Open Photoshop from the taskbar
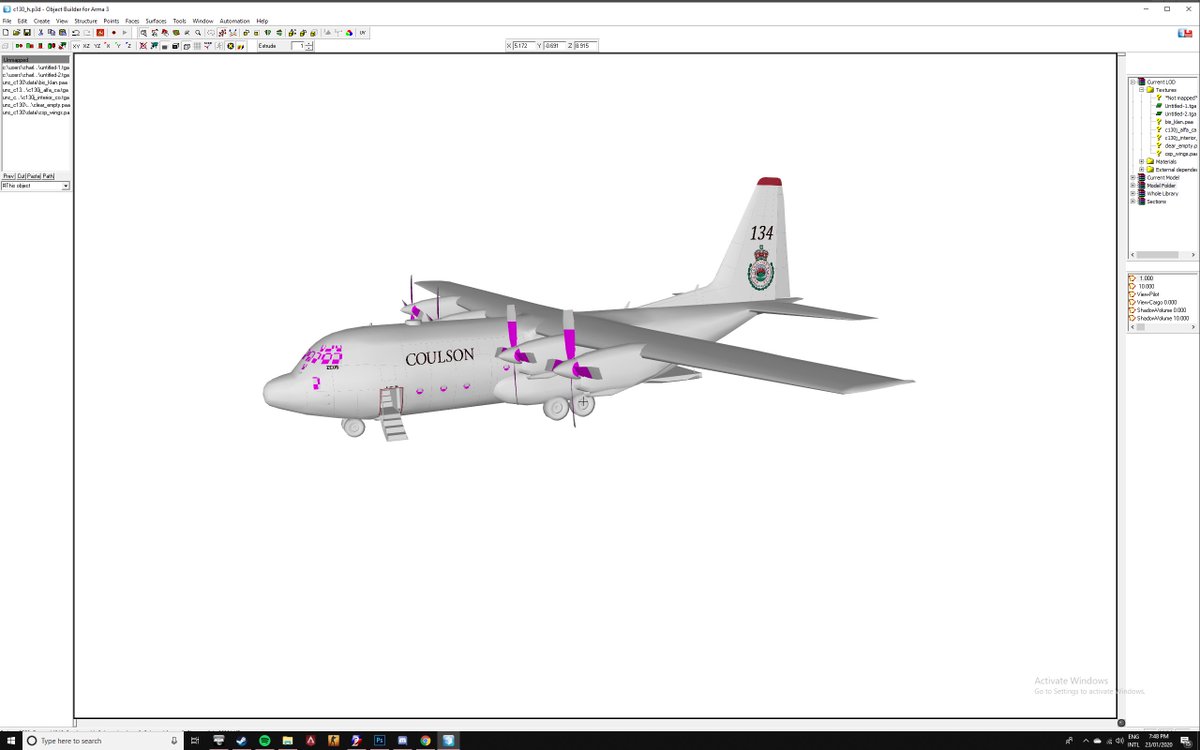 (x=380, y=741)
